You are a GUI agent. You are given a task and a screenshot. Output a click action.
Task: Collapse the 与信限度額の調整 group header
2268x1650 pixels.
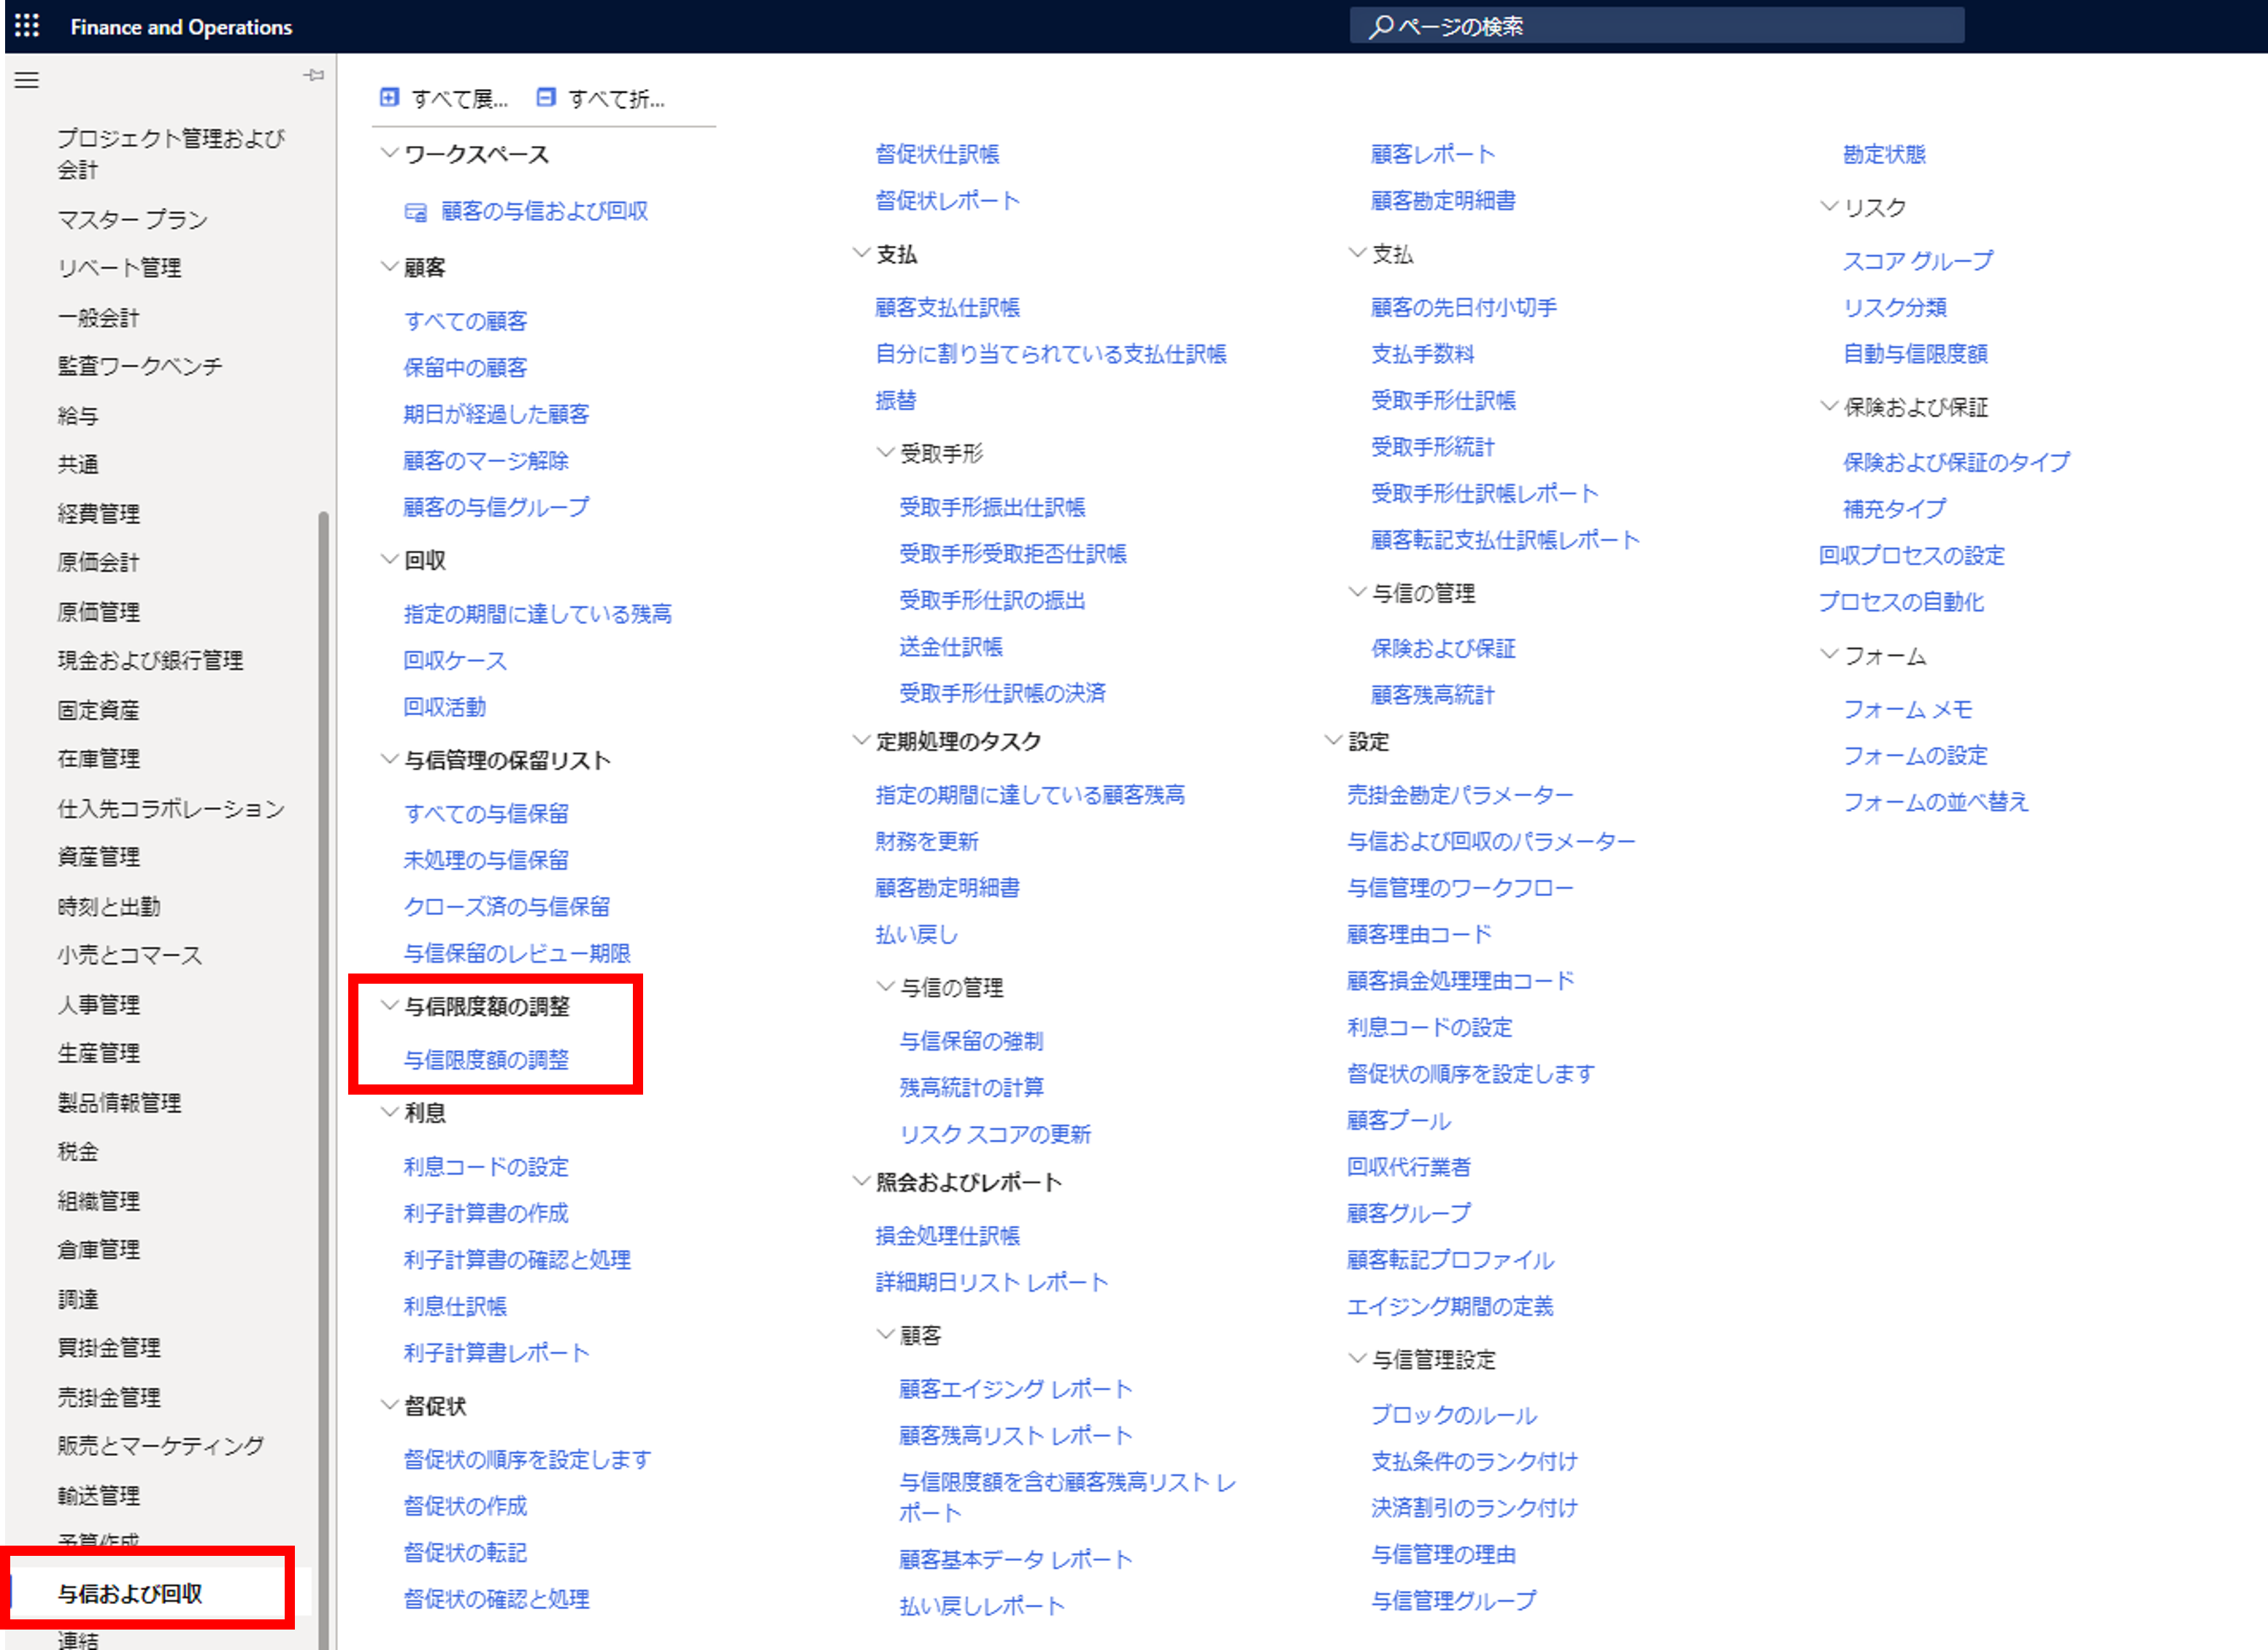click(390, 1005)
